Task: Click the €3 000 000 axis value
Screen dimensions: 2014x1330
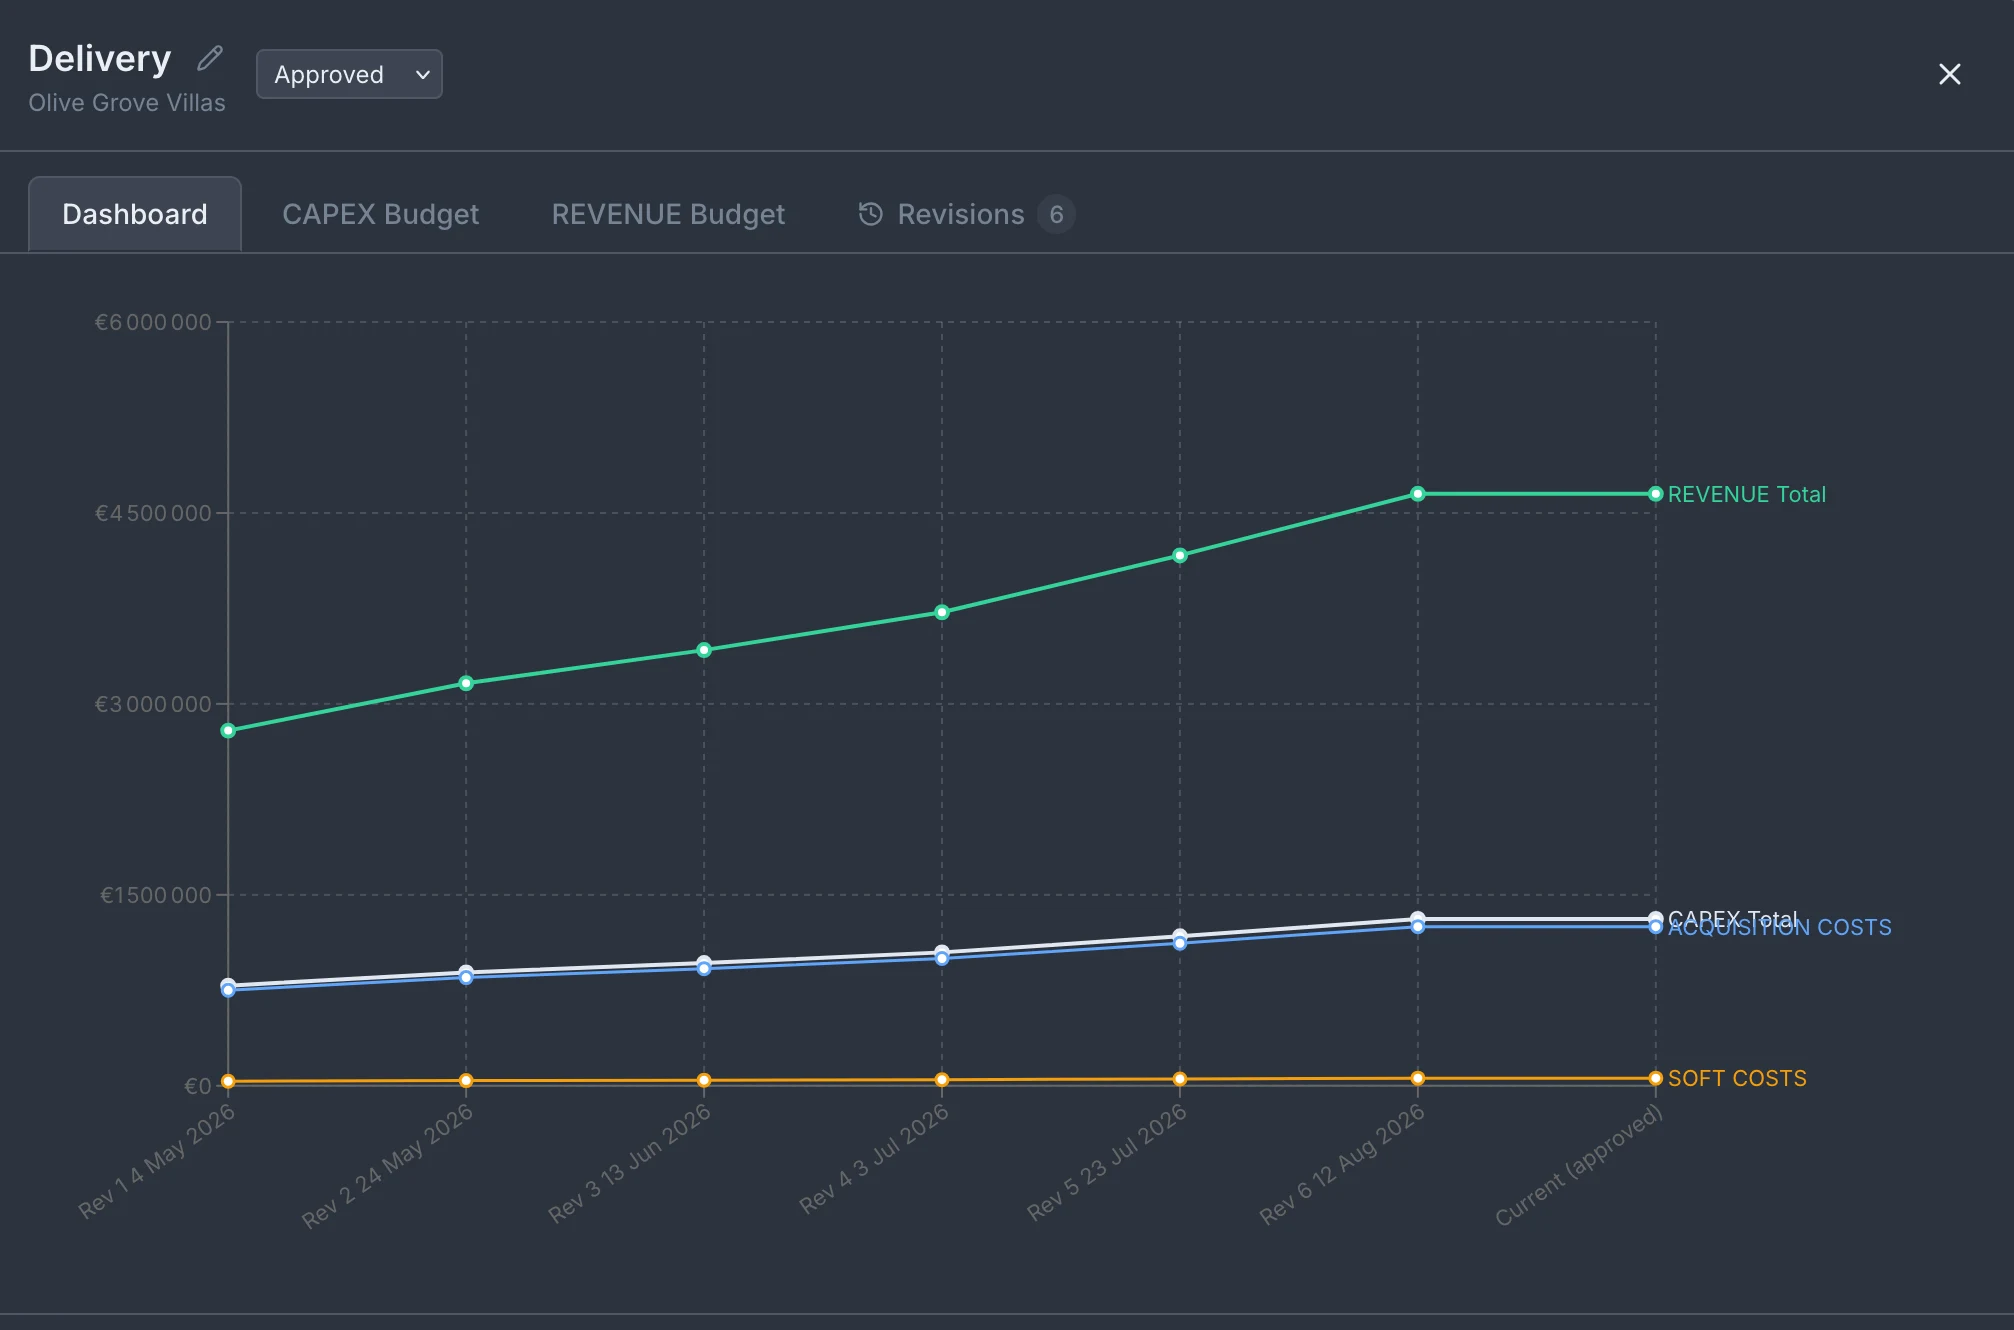Action: (x=153, y=704)
